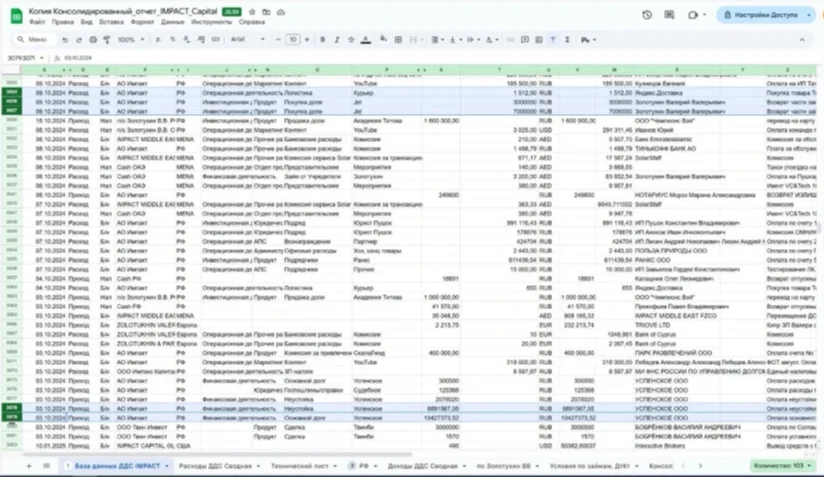Toggle italic formatting
The image size is (824, 477).
(337, 40)
